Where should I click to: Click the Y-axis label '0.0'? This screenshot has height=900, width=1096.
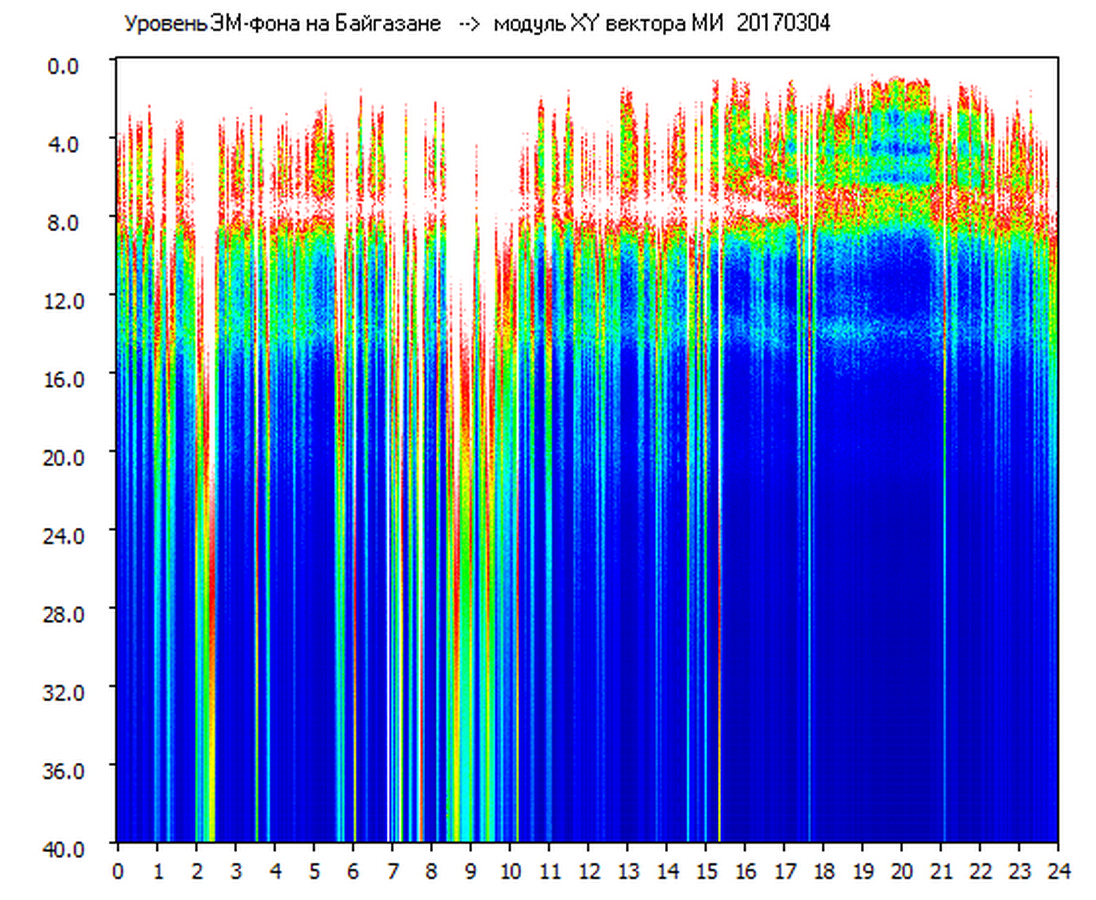[x=63, y=66]
